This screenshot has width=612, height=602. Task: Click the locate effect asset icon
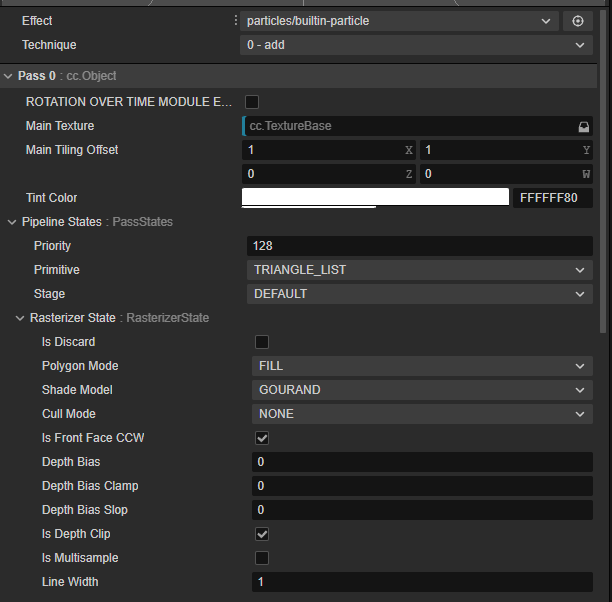578,21
